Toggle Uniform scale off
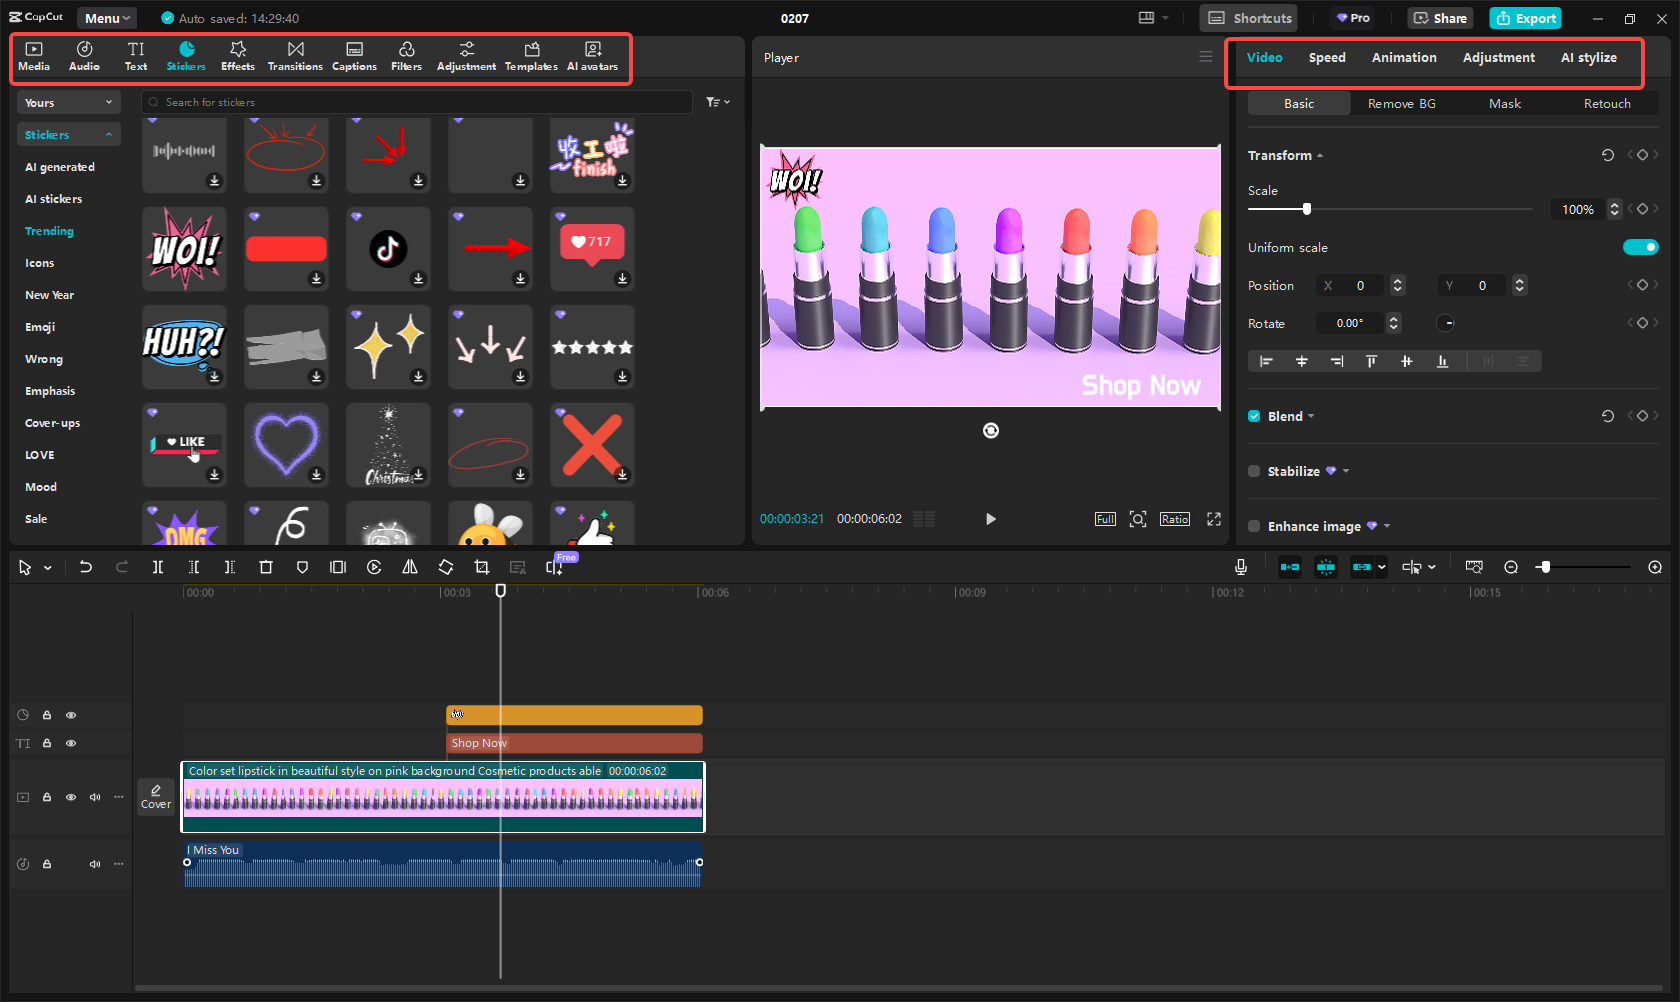Image resolution: width=1680 pixels, height=1002 pixels. tap(1641, 247)
